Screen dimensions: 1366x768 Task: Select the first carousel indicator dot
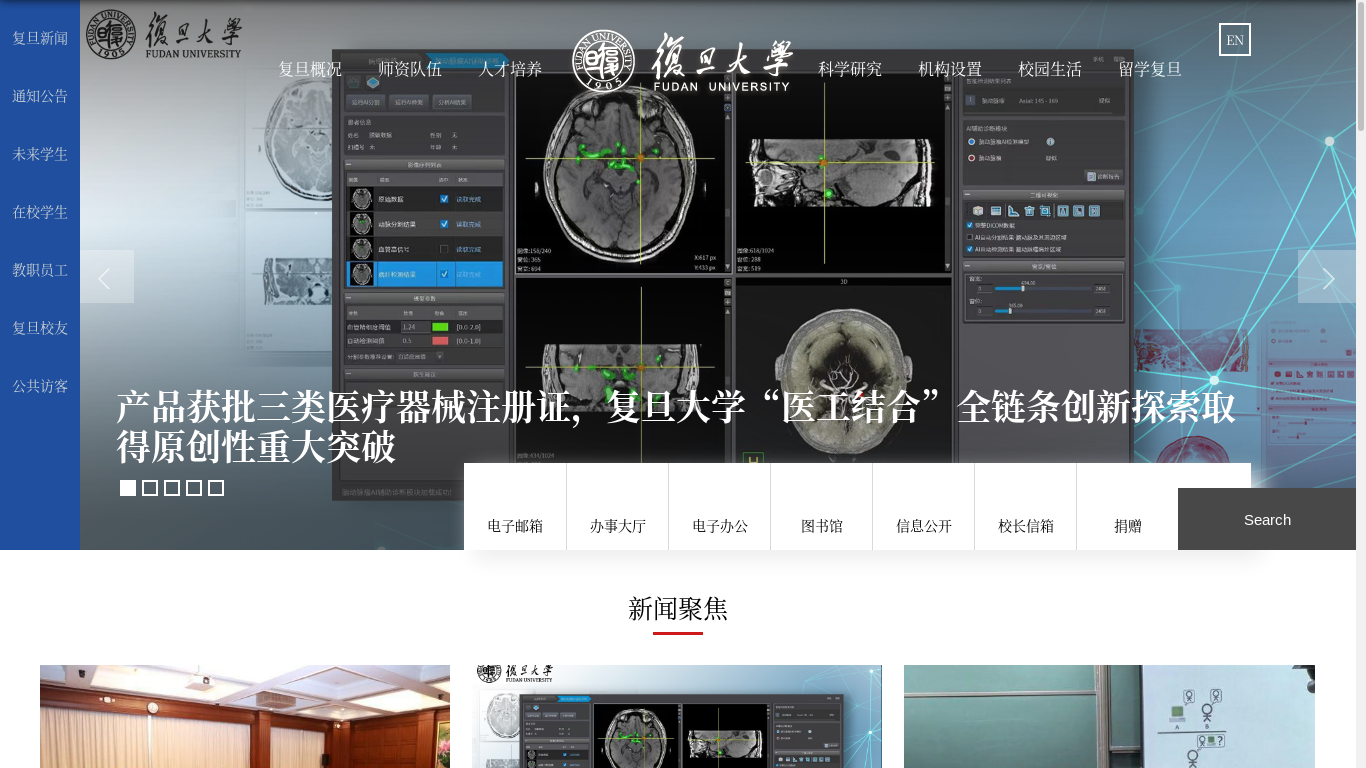coord(128,488)
